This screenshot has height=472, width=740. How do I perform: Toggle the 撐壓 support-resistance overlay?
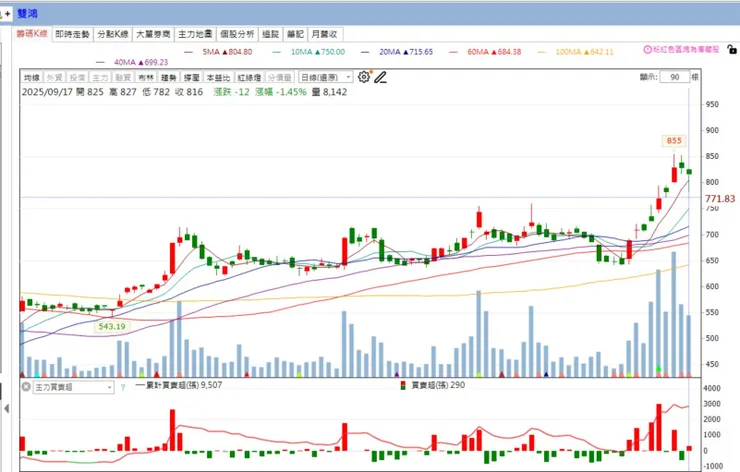coord(192,77)
